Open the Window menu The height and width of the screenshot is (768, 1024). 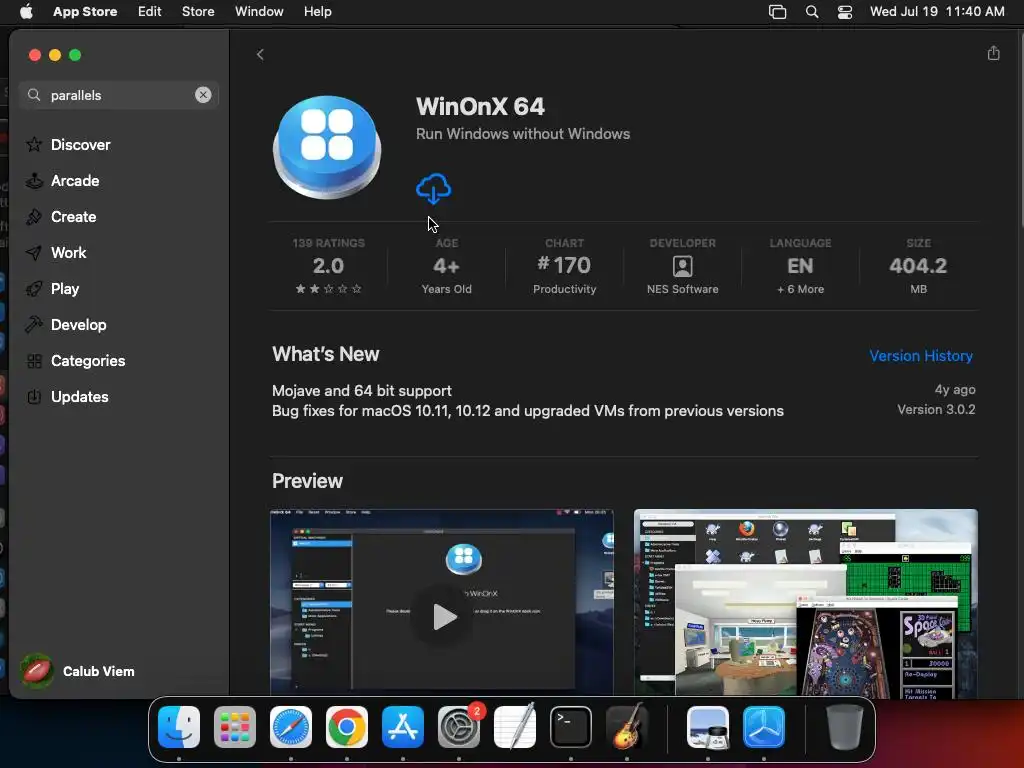tap(259, 11)
